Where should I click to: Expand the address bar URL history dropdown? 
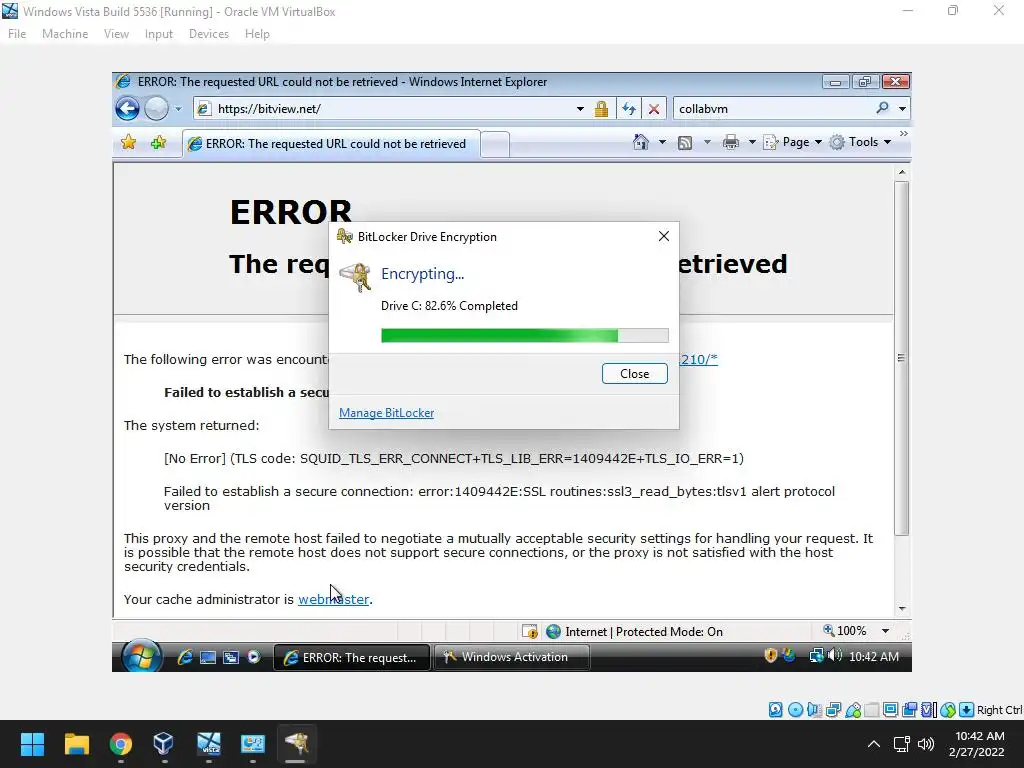(580, 109)
